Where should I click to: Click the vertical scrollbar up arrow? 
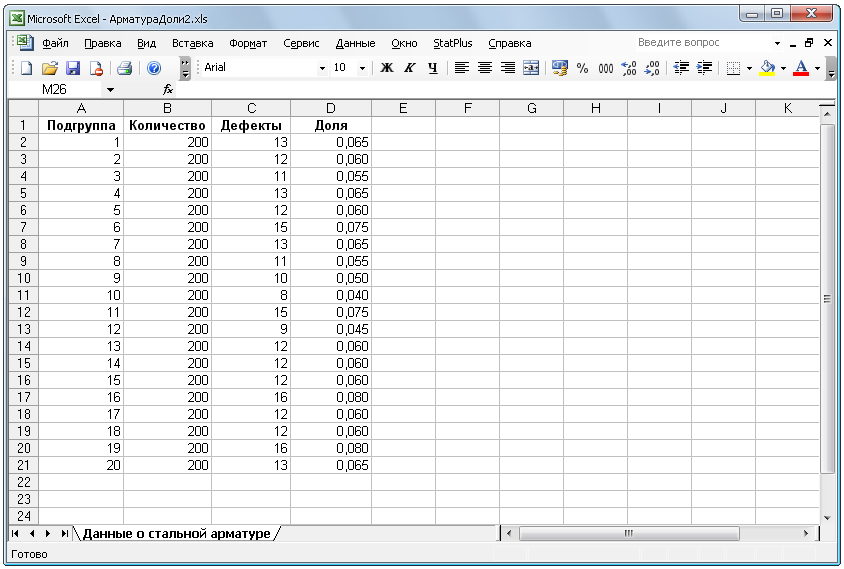827,114
